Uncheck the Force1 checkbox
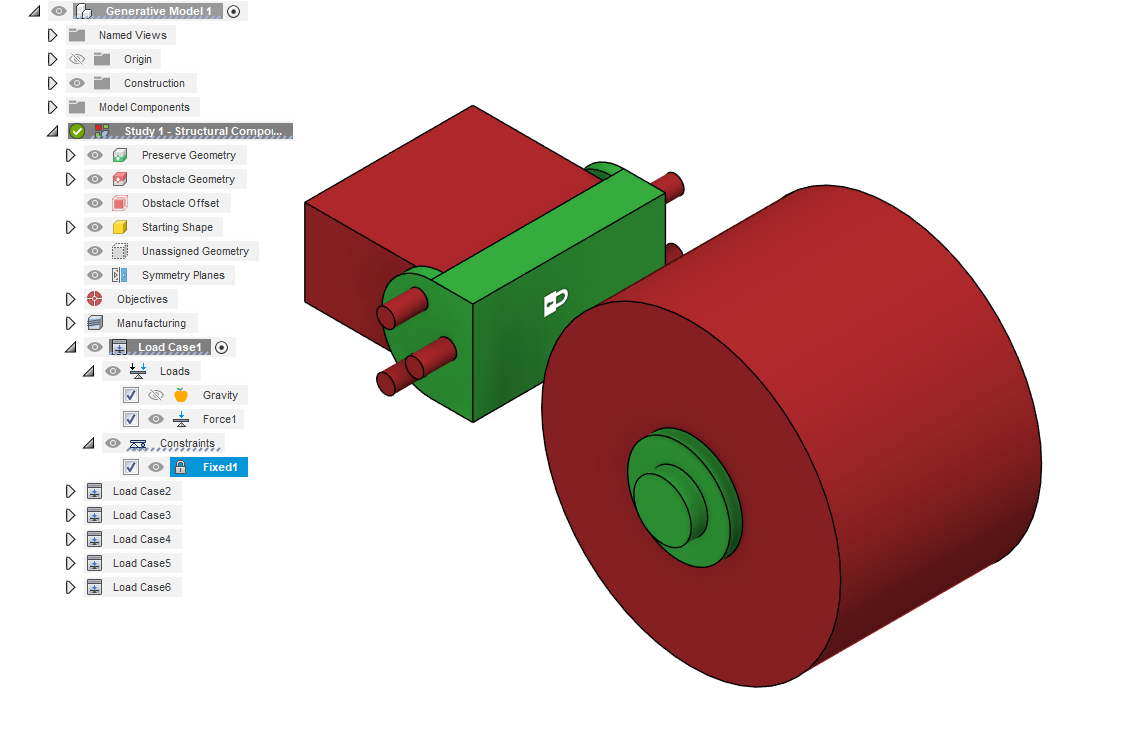1136x739 pixels. click(131, 419)
